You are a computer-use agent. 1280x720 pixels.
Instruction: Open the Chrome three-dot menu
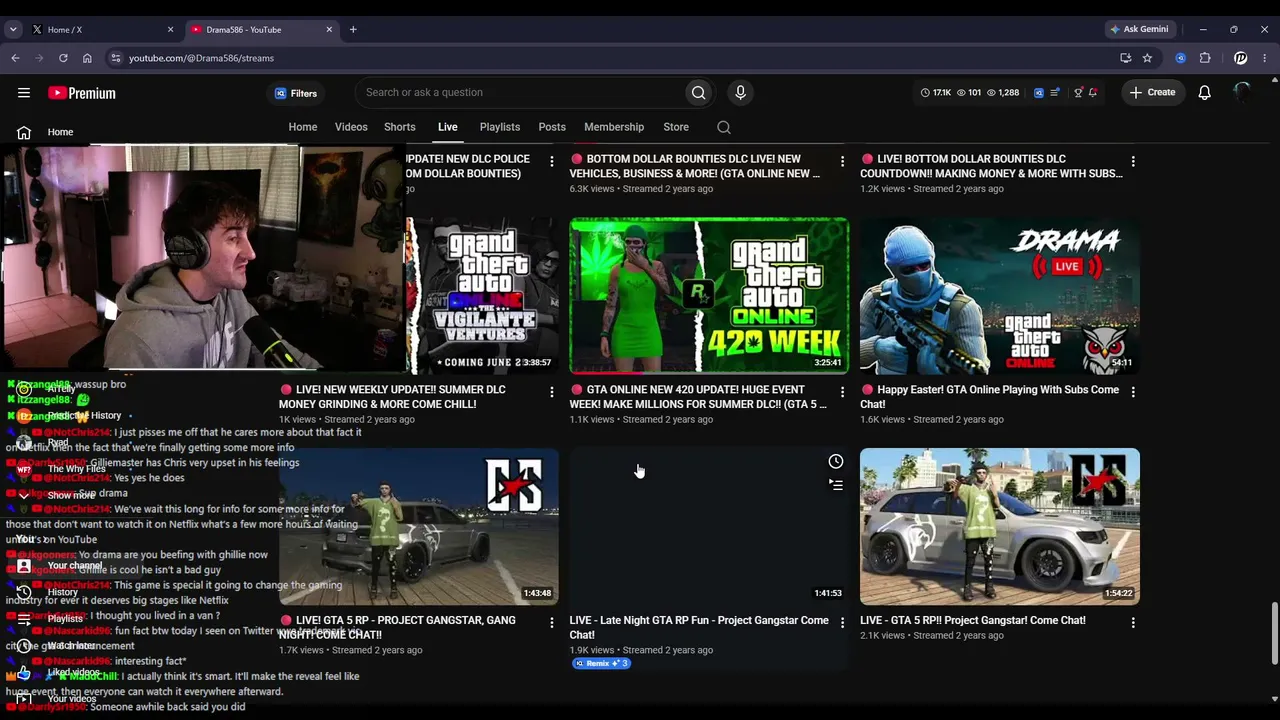(x=1265, y=58)
